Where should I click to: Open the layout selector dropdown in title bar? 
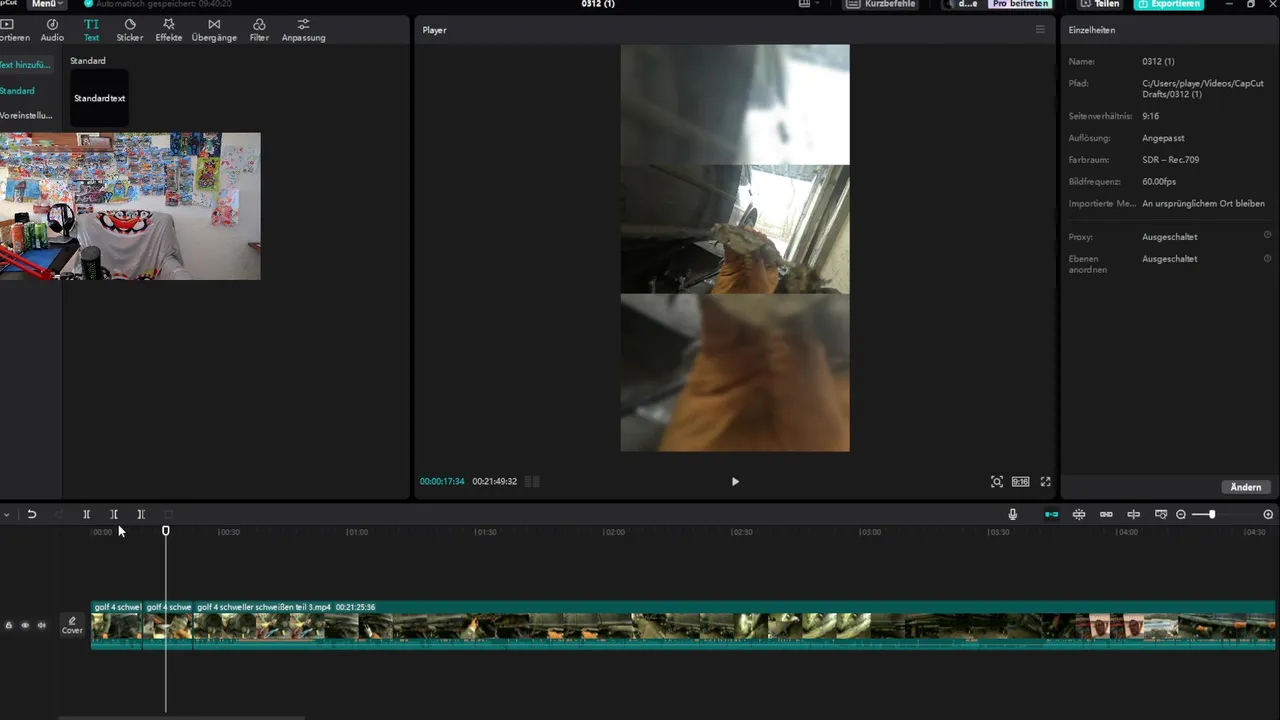point(809,4)
